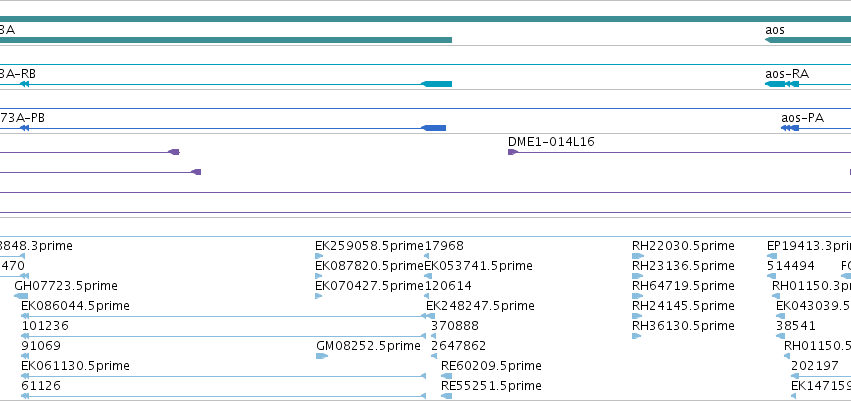851x401 pixels.
Task: Open the EK061130.5prime label
Action: pyautogui.click(x=75, y=366)
